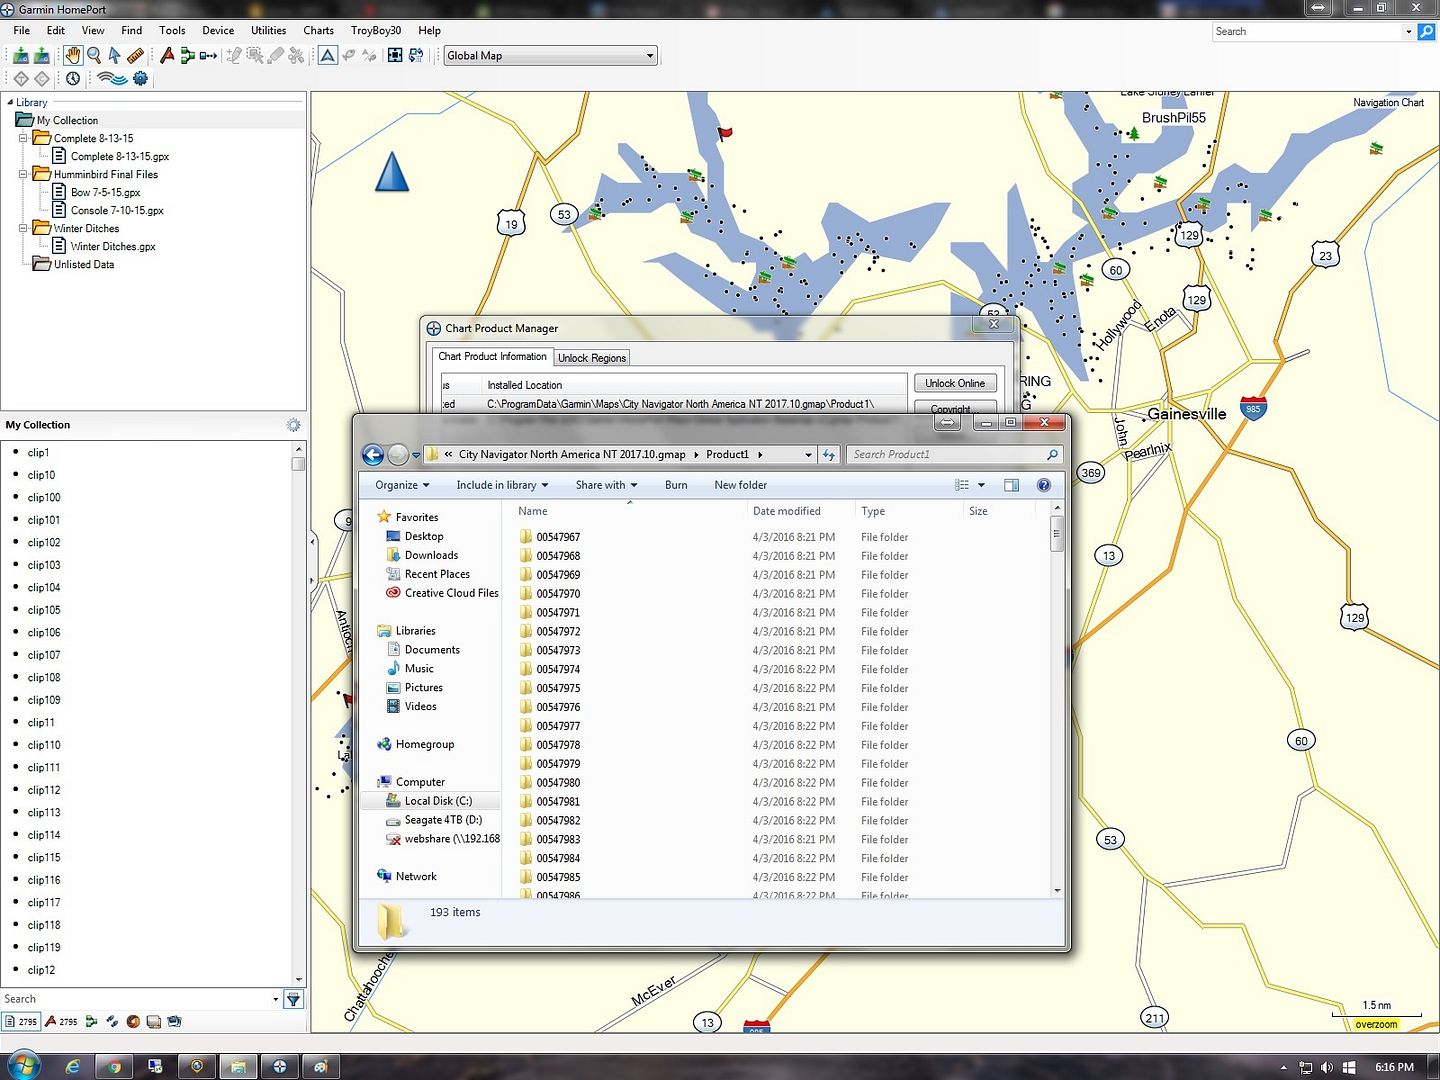This screenshot has width=1440, height=1080.
Task: Open Explorer change view dropdown arrow
Action: tap(981, 485)
